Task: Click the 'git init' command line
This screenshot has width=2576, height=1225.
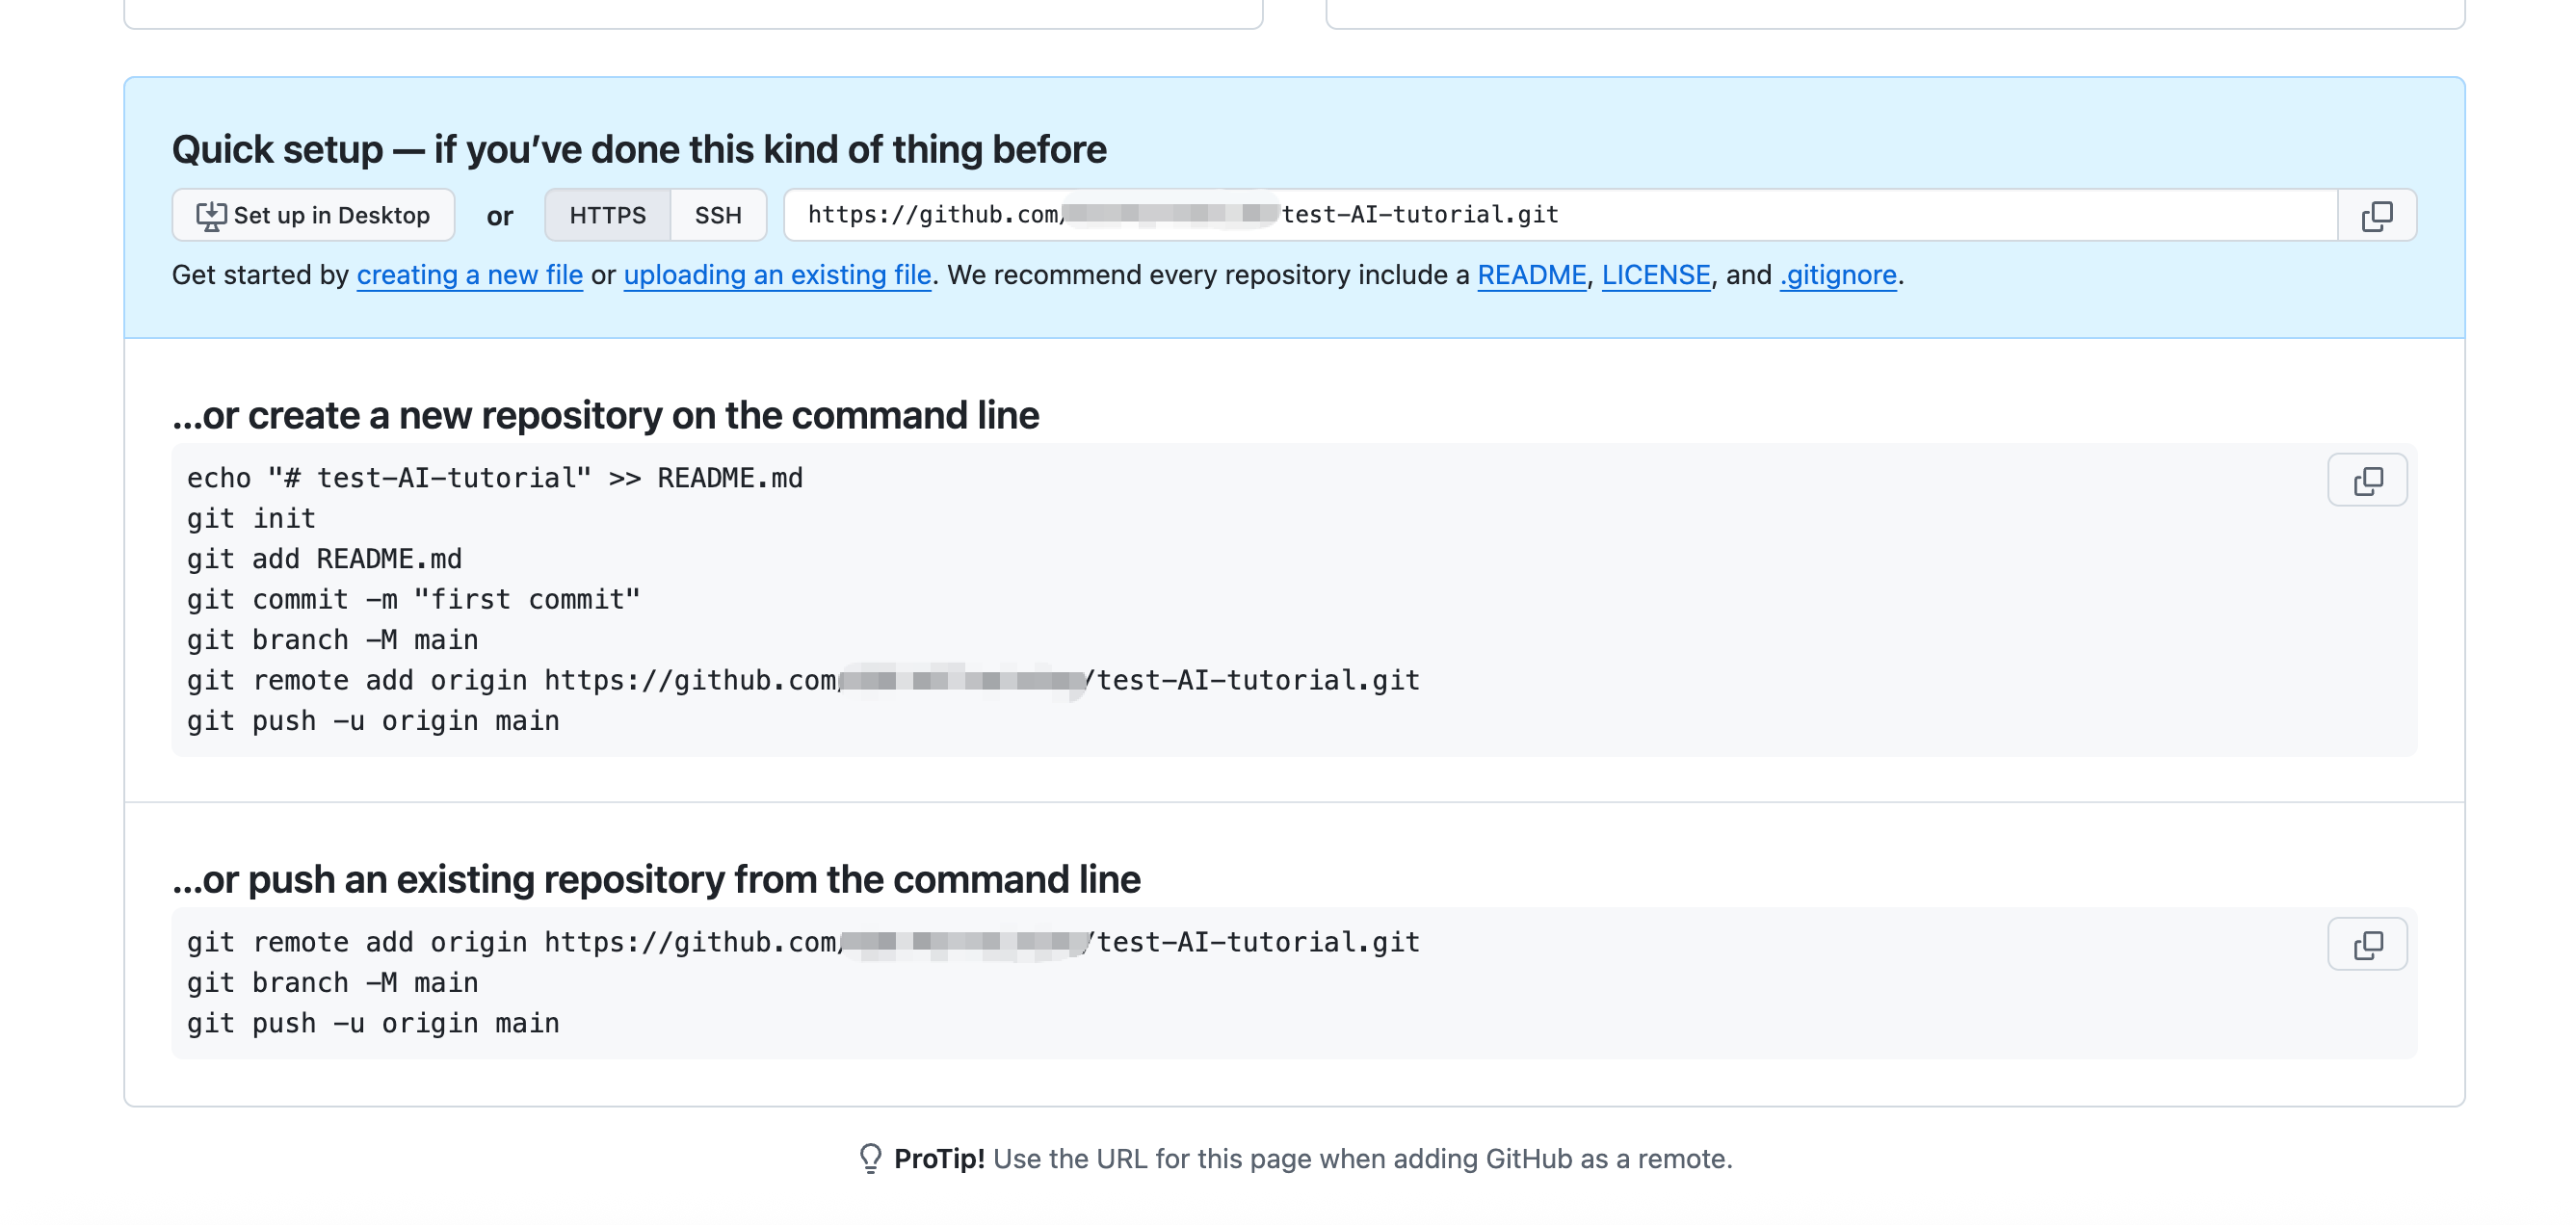Action: click(x=251, y=519)
